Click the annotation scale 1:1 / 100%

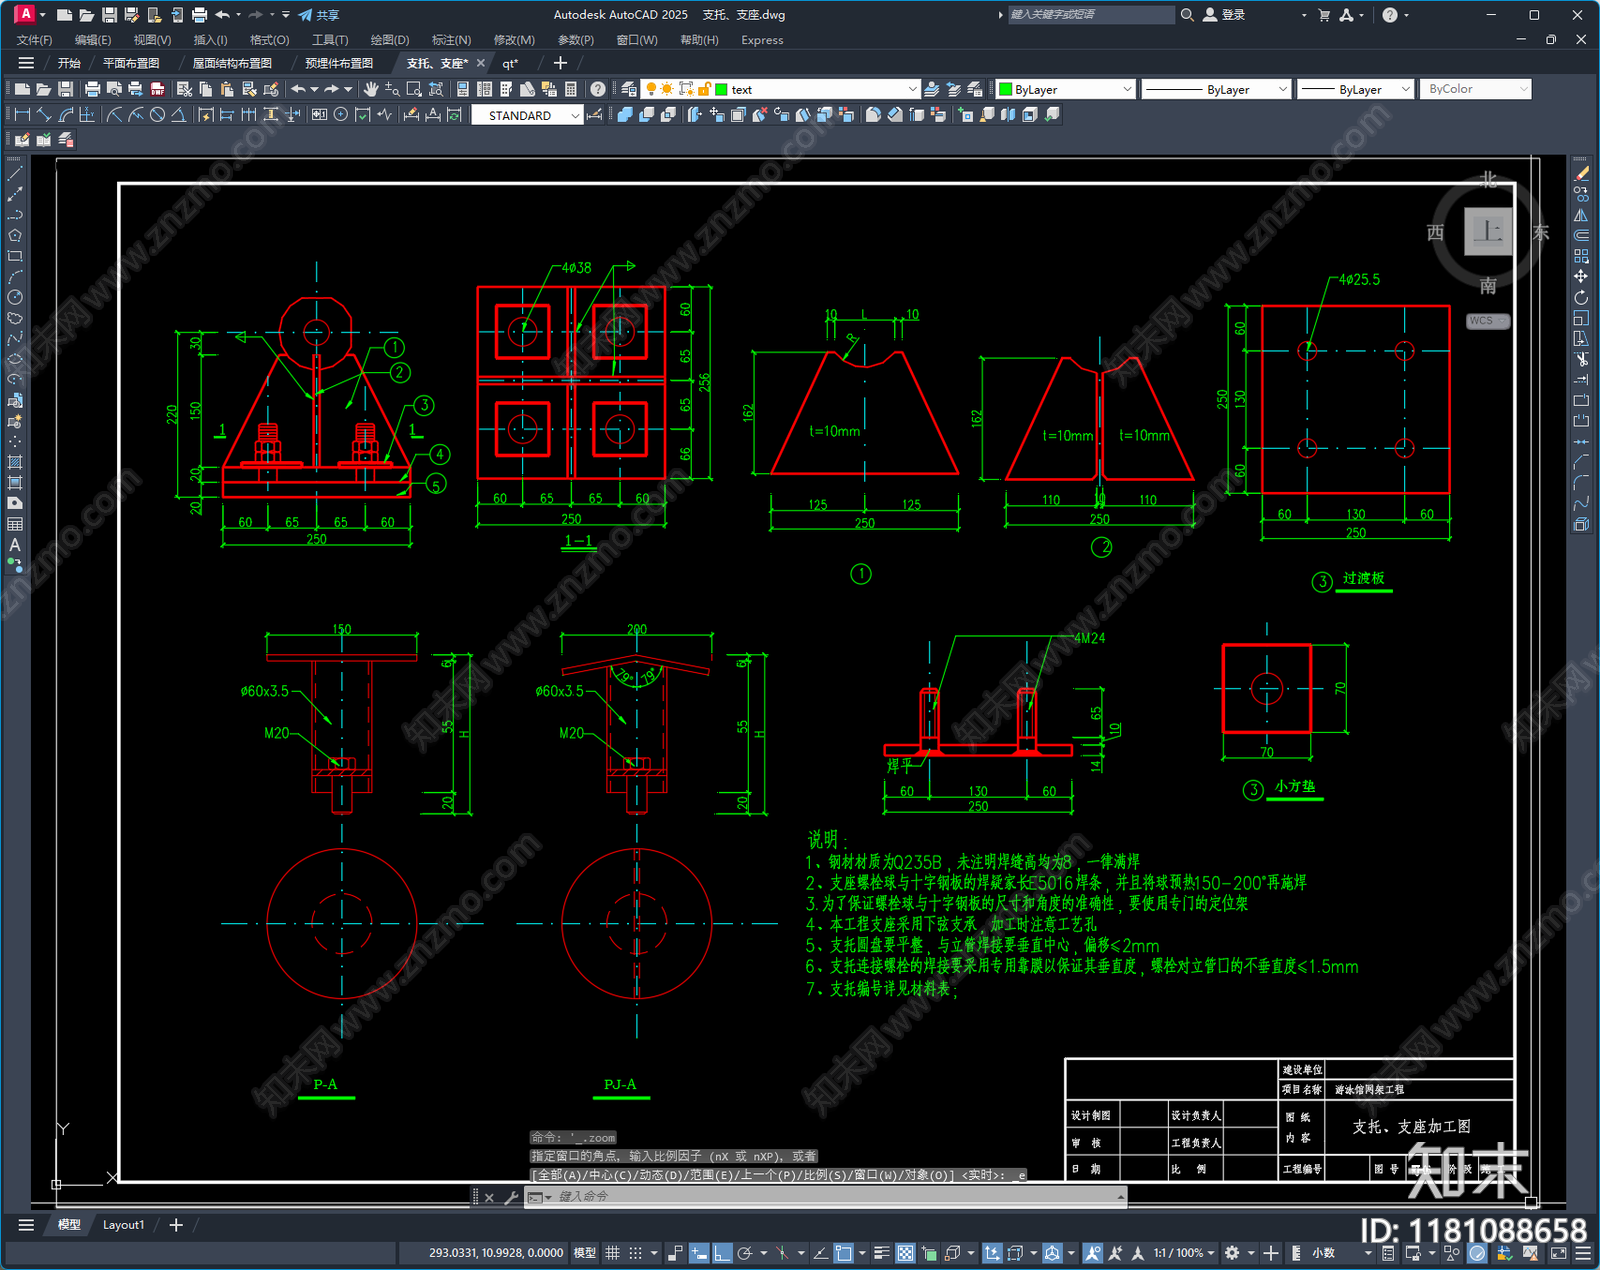[x=1184, y=1252]
